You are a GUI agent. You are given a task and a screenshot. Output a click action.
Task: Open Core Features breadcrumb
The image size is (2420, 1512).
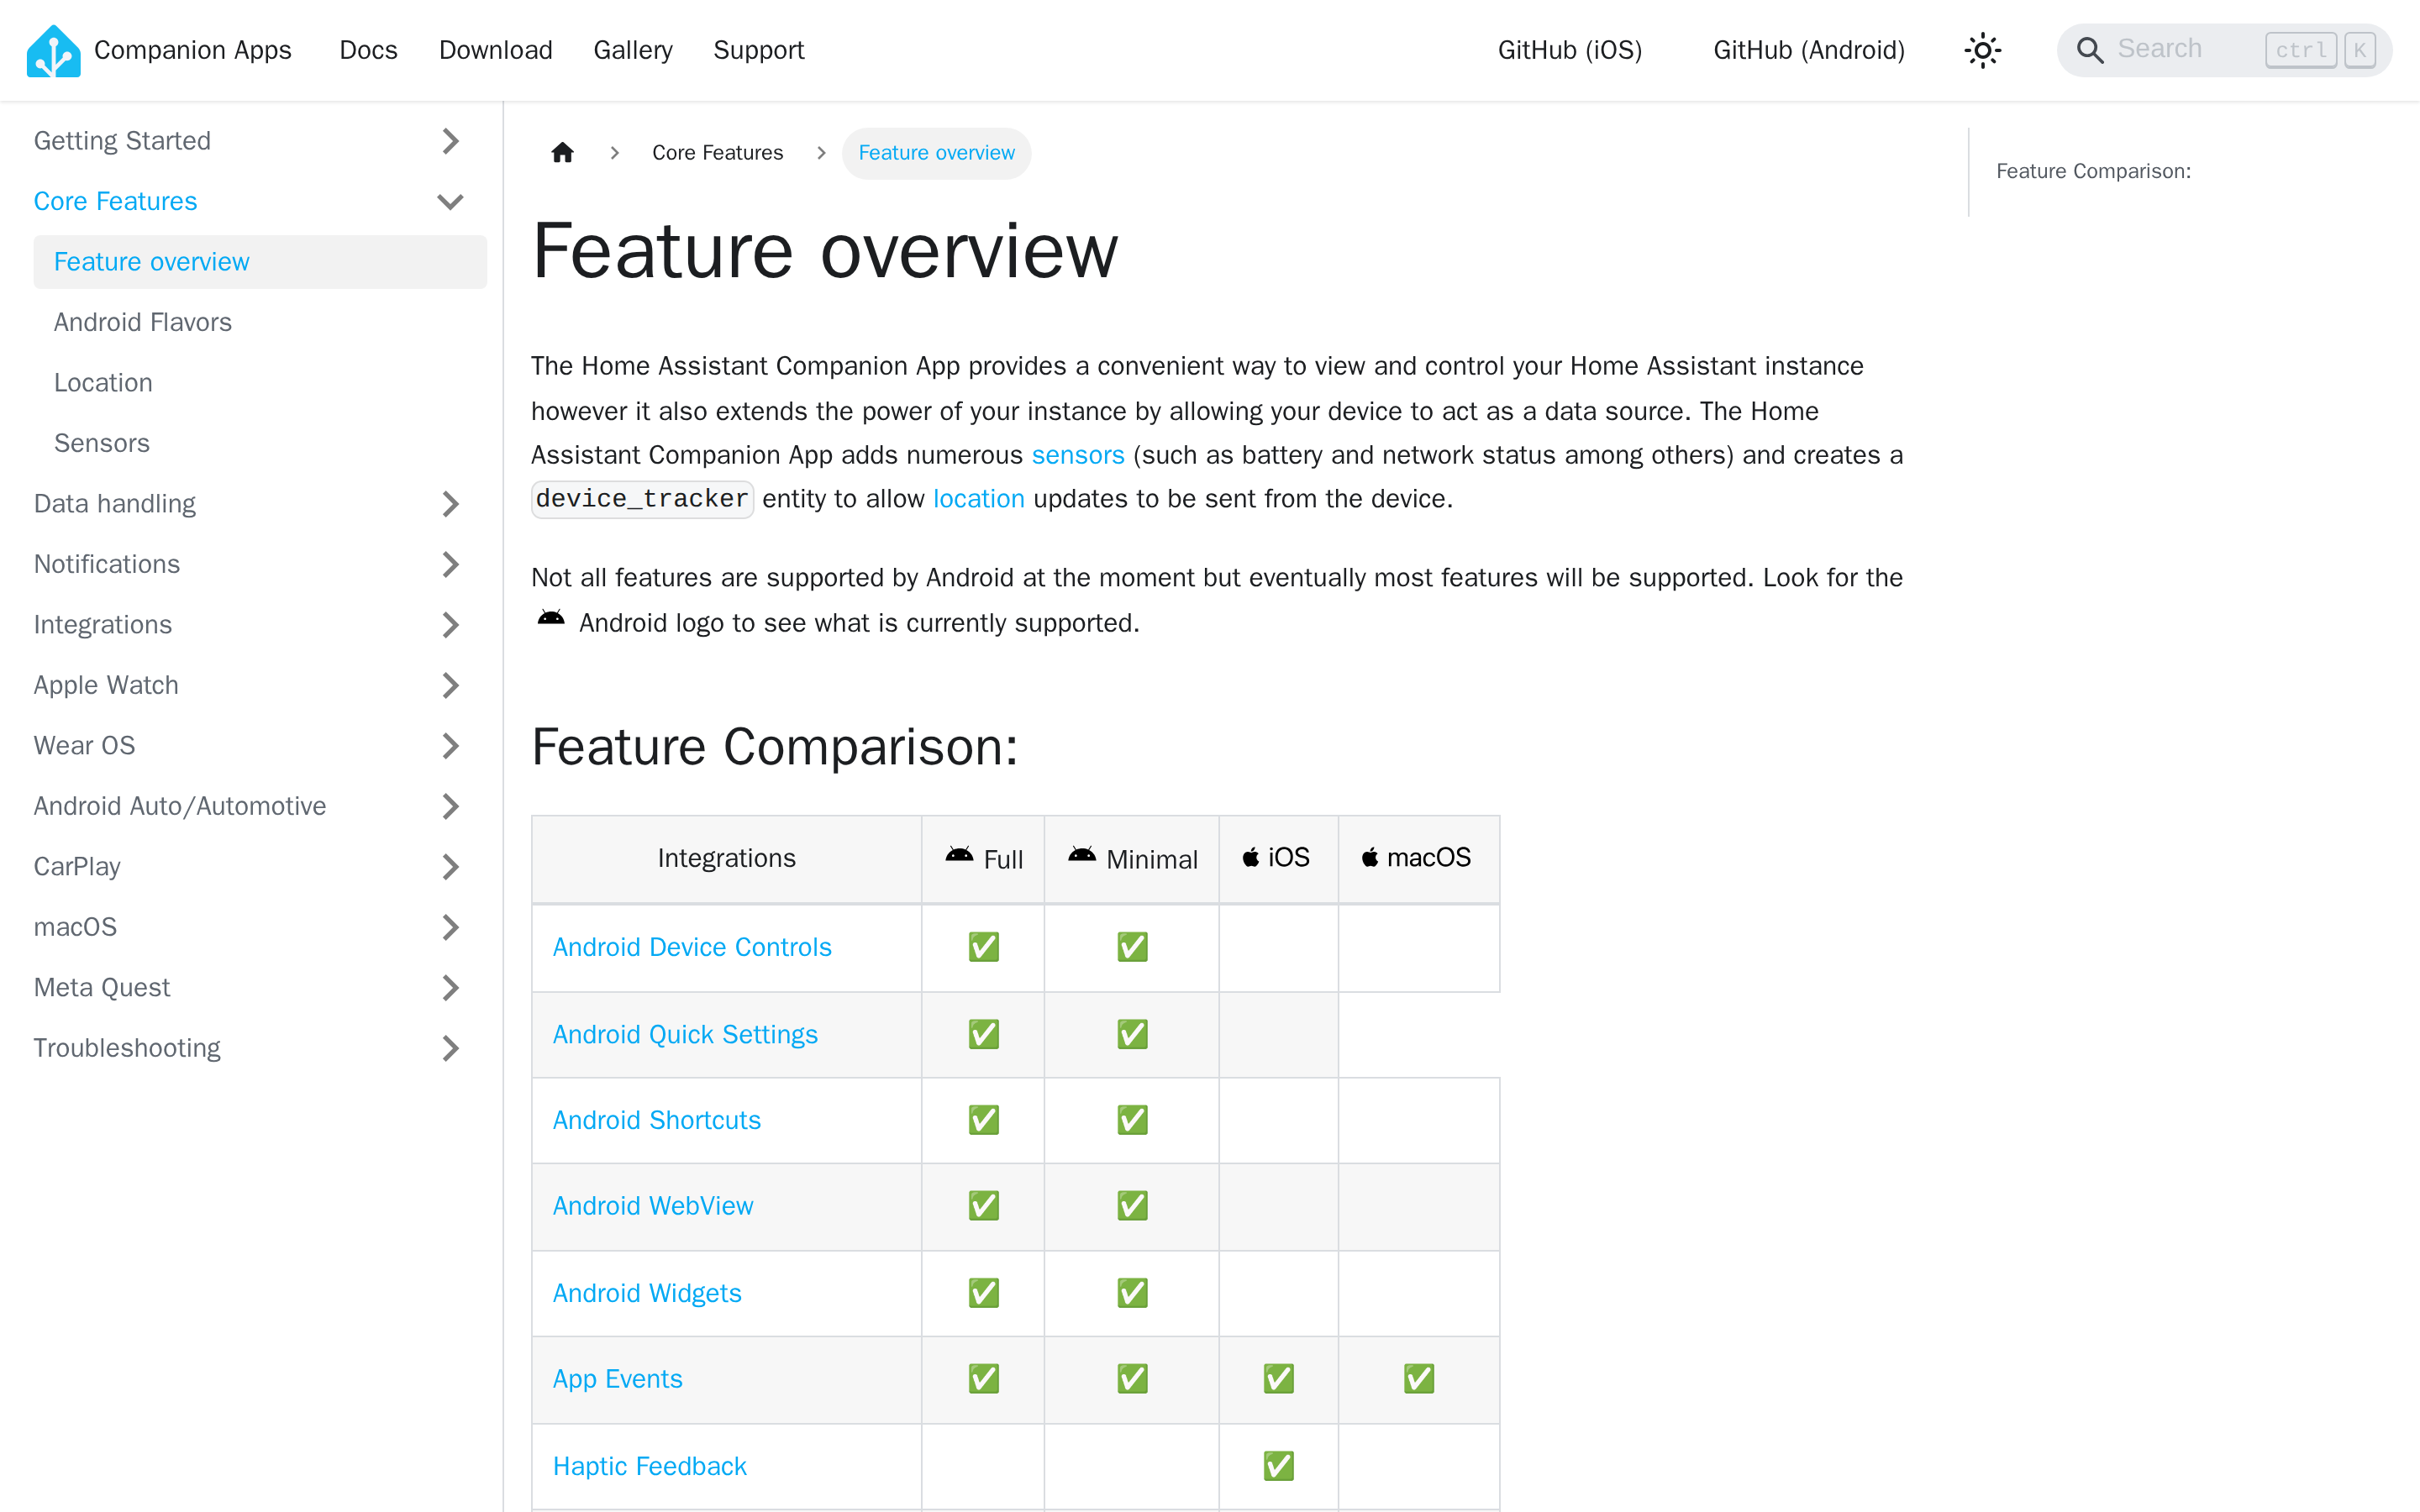pyautogui.click(x=717, y=153)
